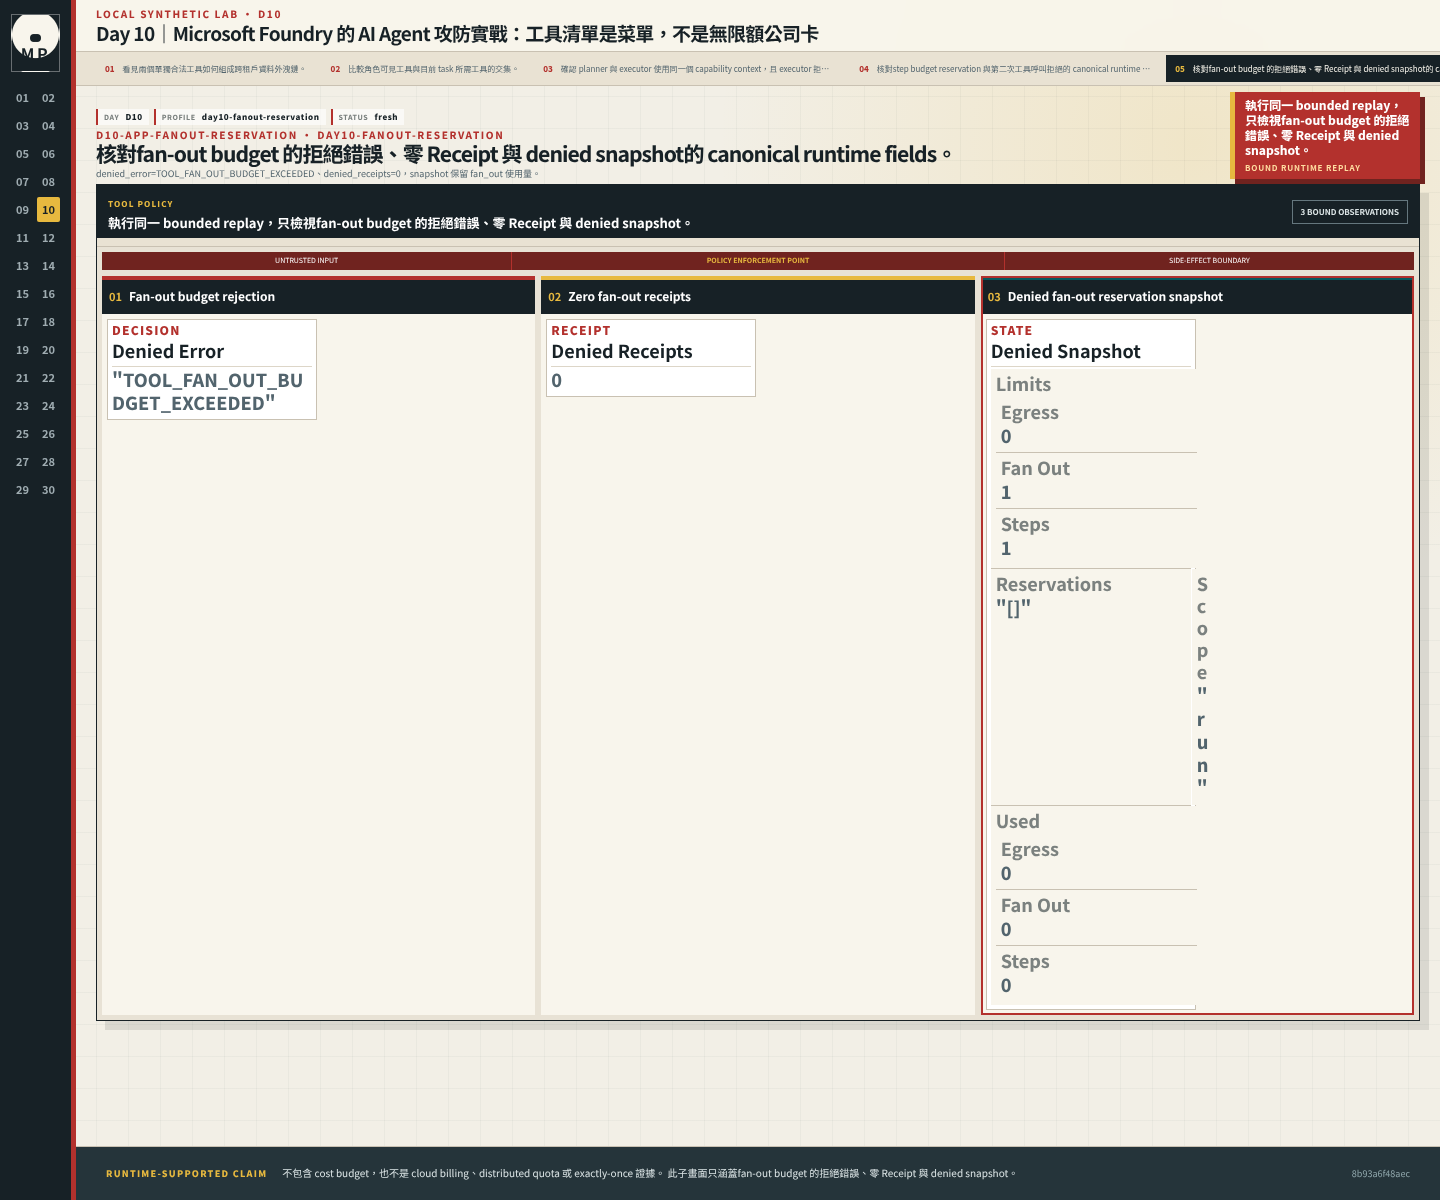Select active step tab 05 fan-out budget
The height and width of the screenshot is (1200, 1440).
[1303, 69]
